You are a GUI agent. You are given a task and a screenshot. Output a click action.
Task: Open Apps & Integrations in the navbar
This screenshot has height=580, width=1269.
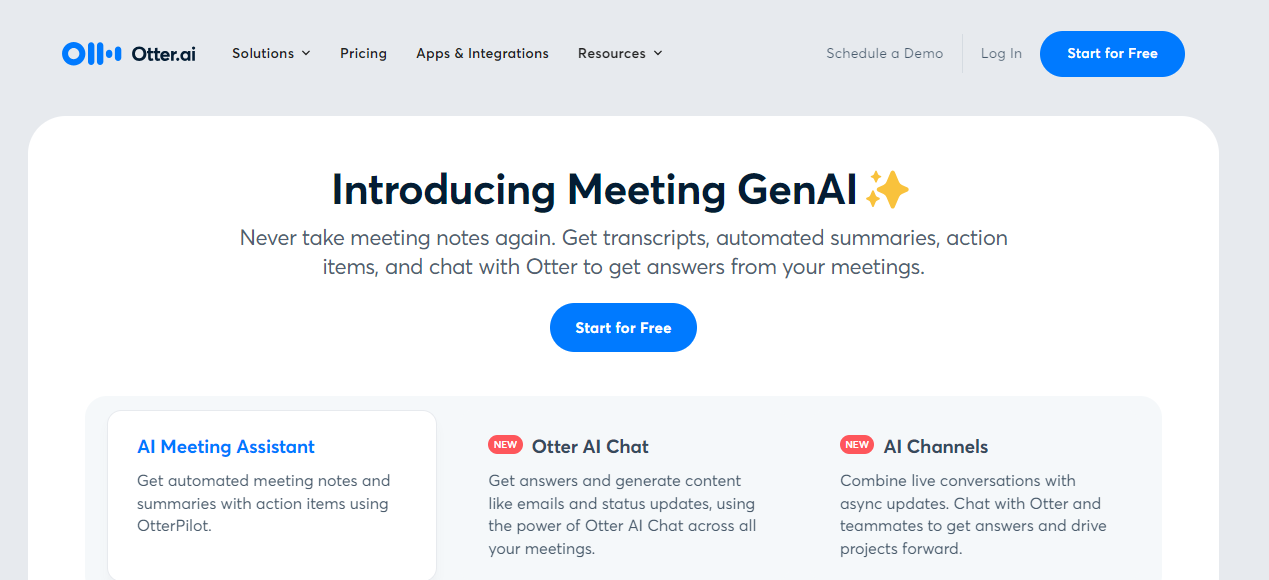click(x=482, y=53)
